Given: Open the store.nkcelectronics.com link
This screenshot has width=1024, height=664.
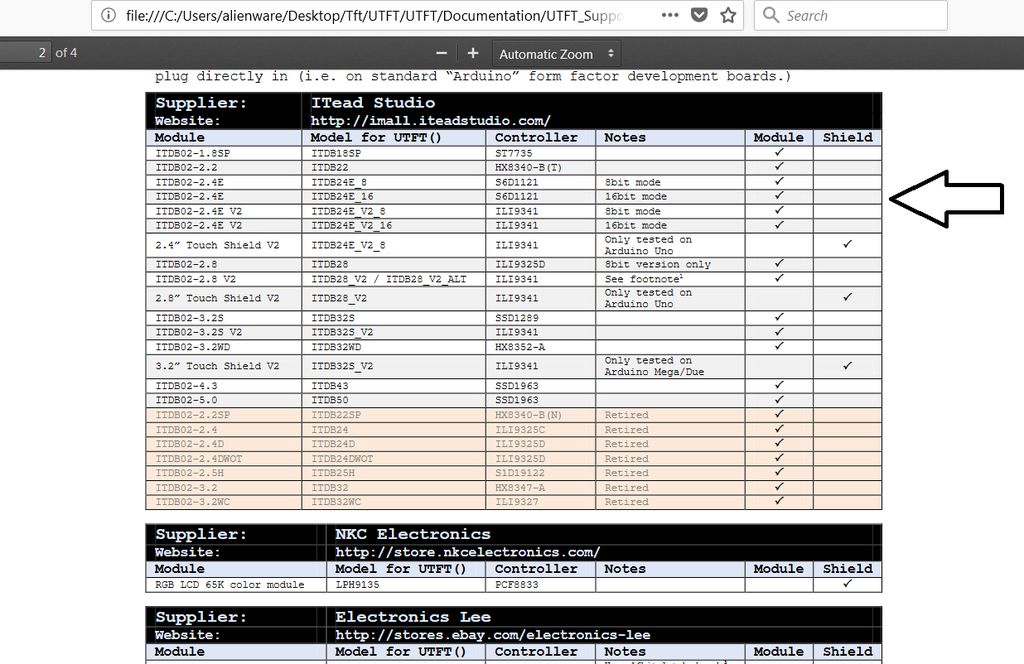Looking at the screenshot, I should (x=468, y=552).
